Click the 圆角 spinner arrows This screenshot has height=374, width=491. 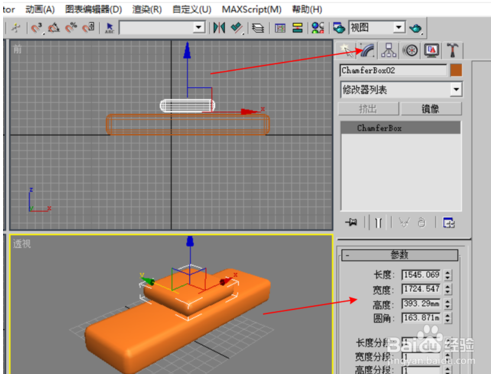click(x=447, y=318)
